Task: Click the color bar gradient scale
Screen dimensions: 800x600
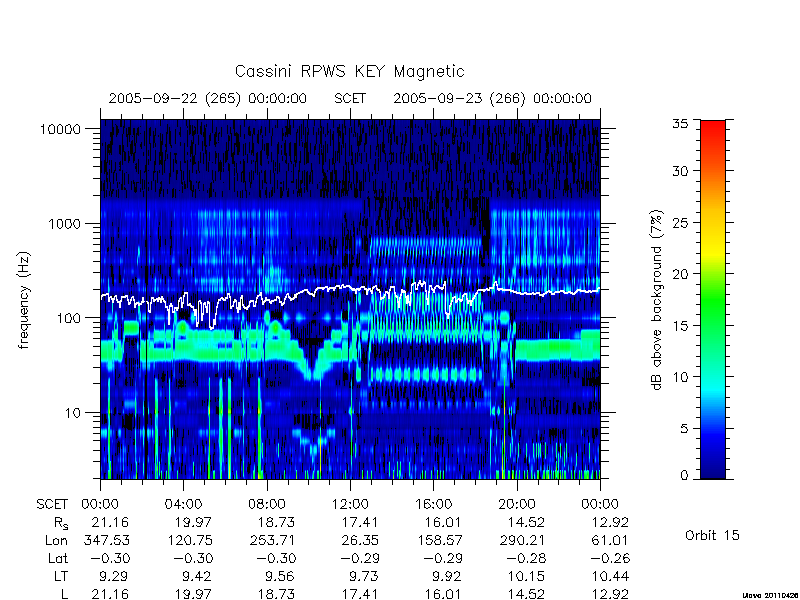Action: click(x=713, y=299)
